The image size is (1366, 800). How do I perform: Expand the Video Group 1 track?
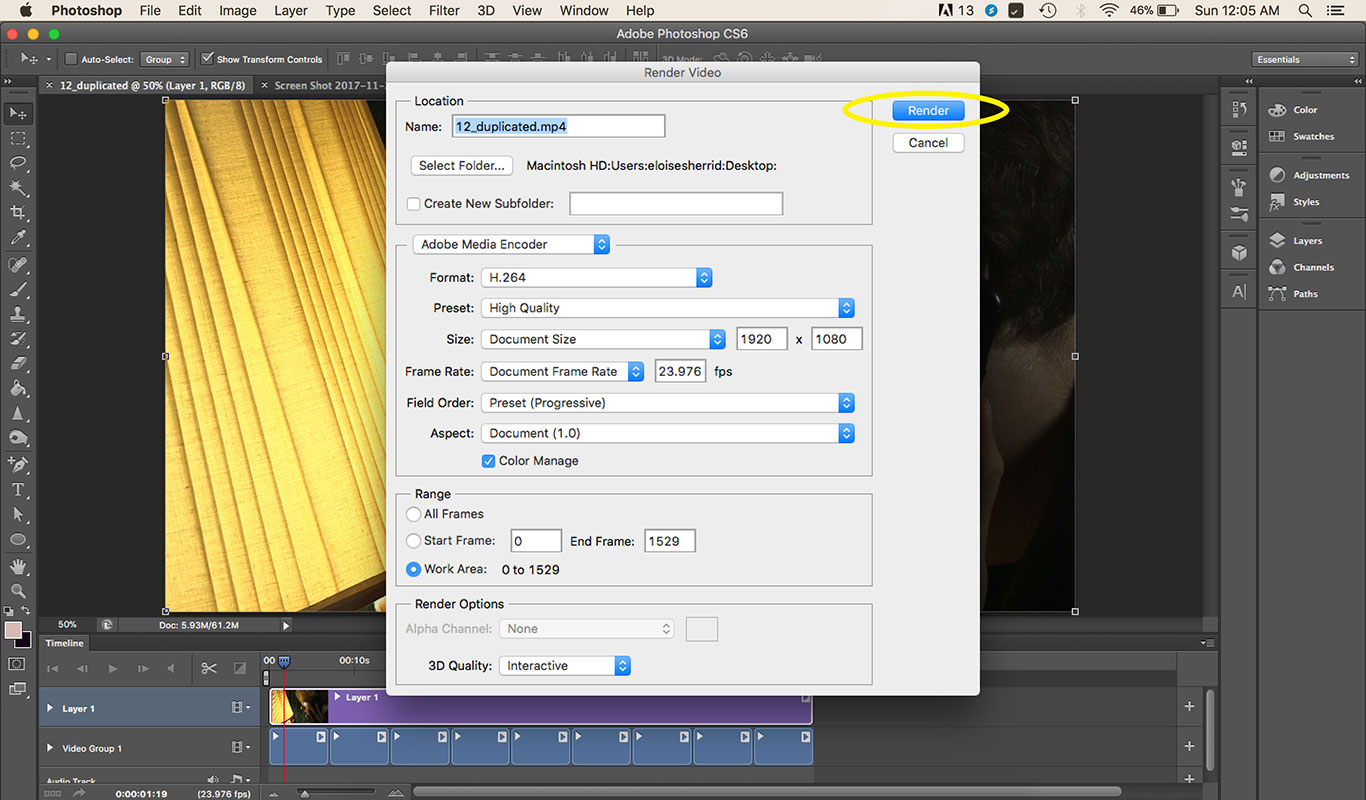(x=50, y=748)
